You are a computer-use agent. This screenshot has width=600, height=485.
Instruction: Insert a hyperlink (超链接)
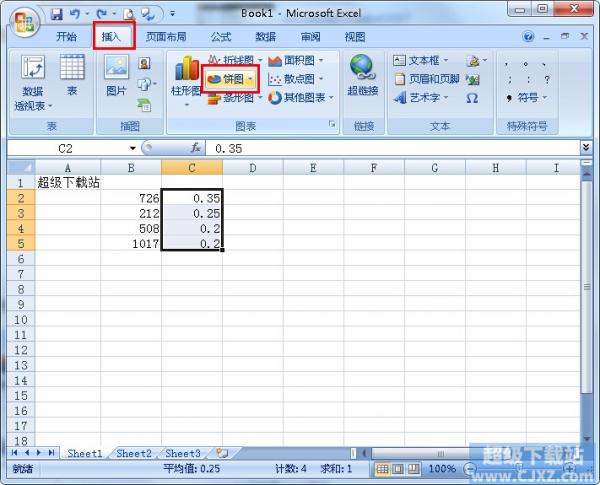[x=362, y=75]
